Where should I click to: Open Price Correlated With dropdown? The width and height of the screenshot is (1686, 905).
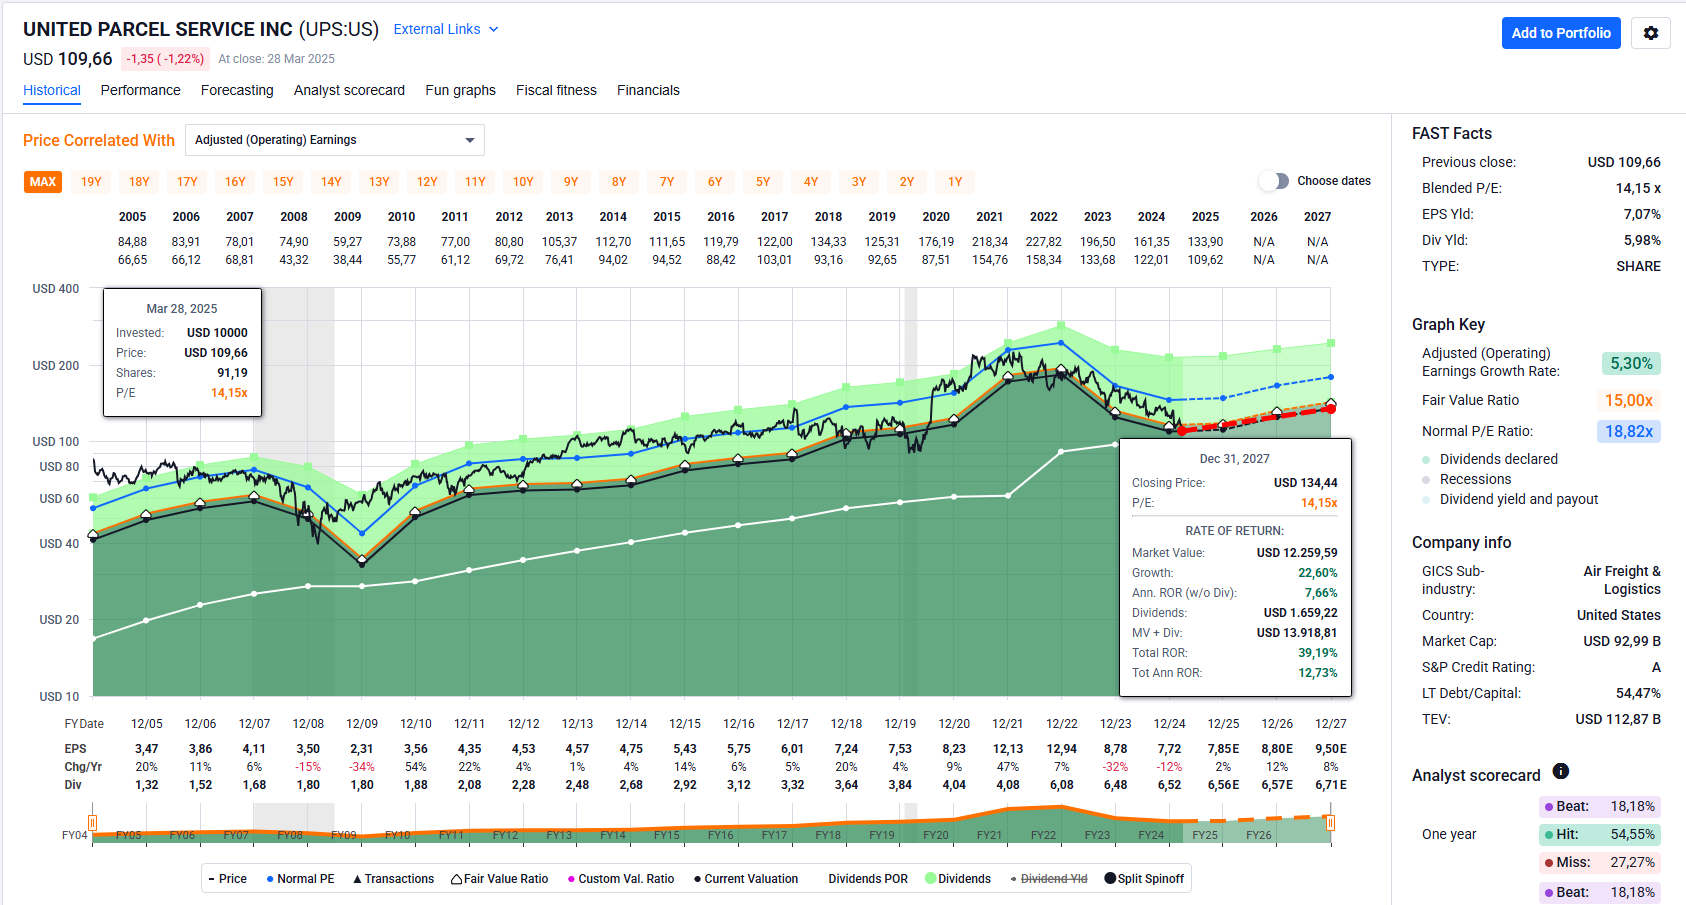pyautogui.click(x=334, y=140)
